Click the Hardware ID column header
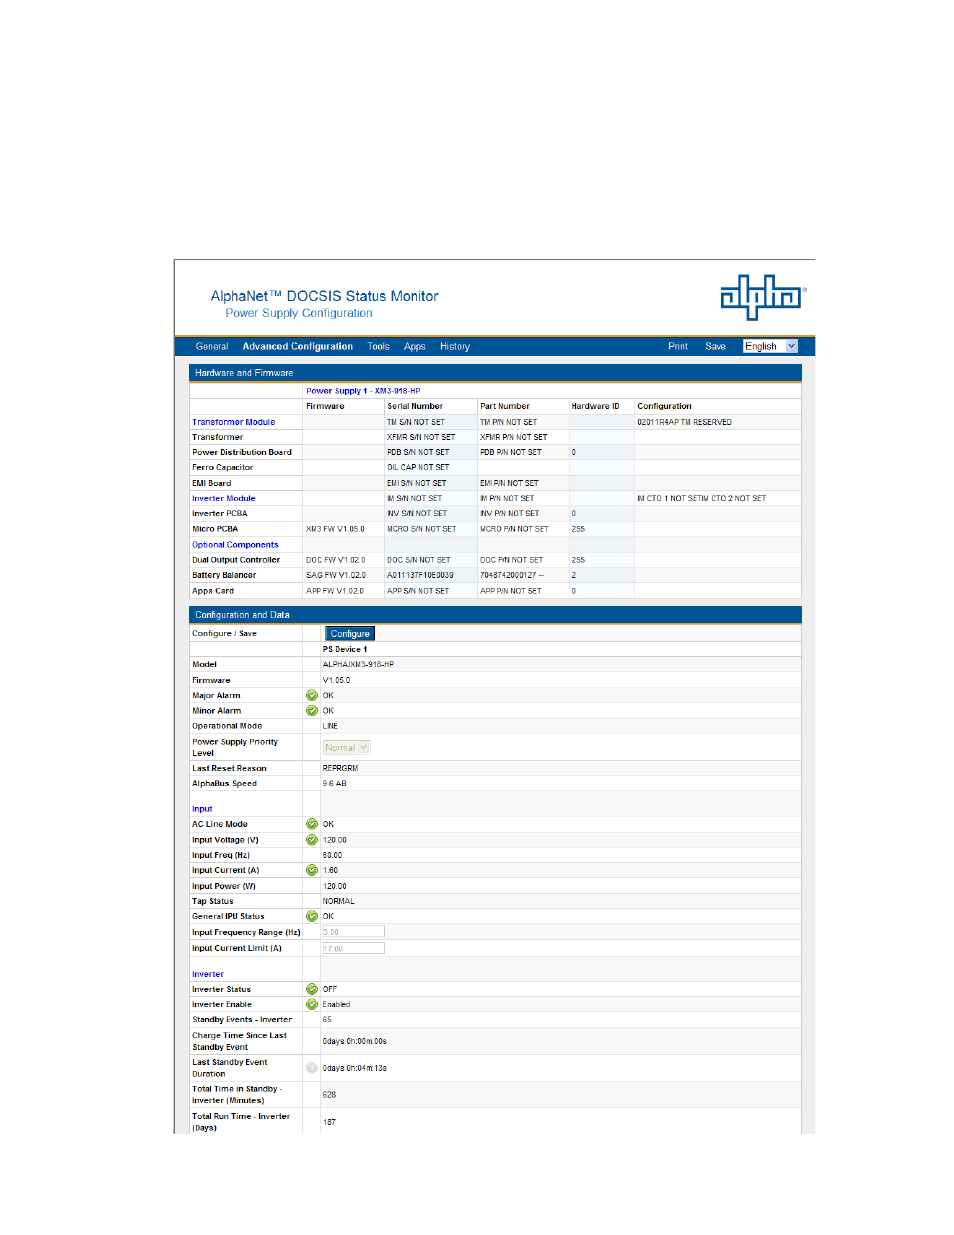This screenshot has height=1235, width=954. 595,406
